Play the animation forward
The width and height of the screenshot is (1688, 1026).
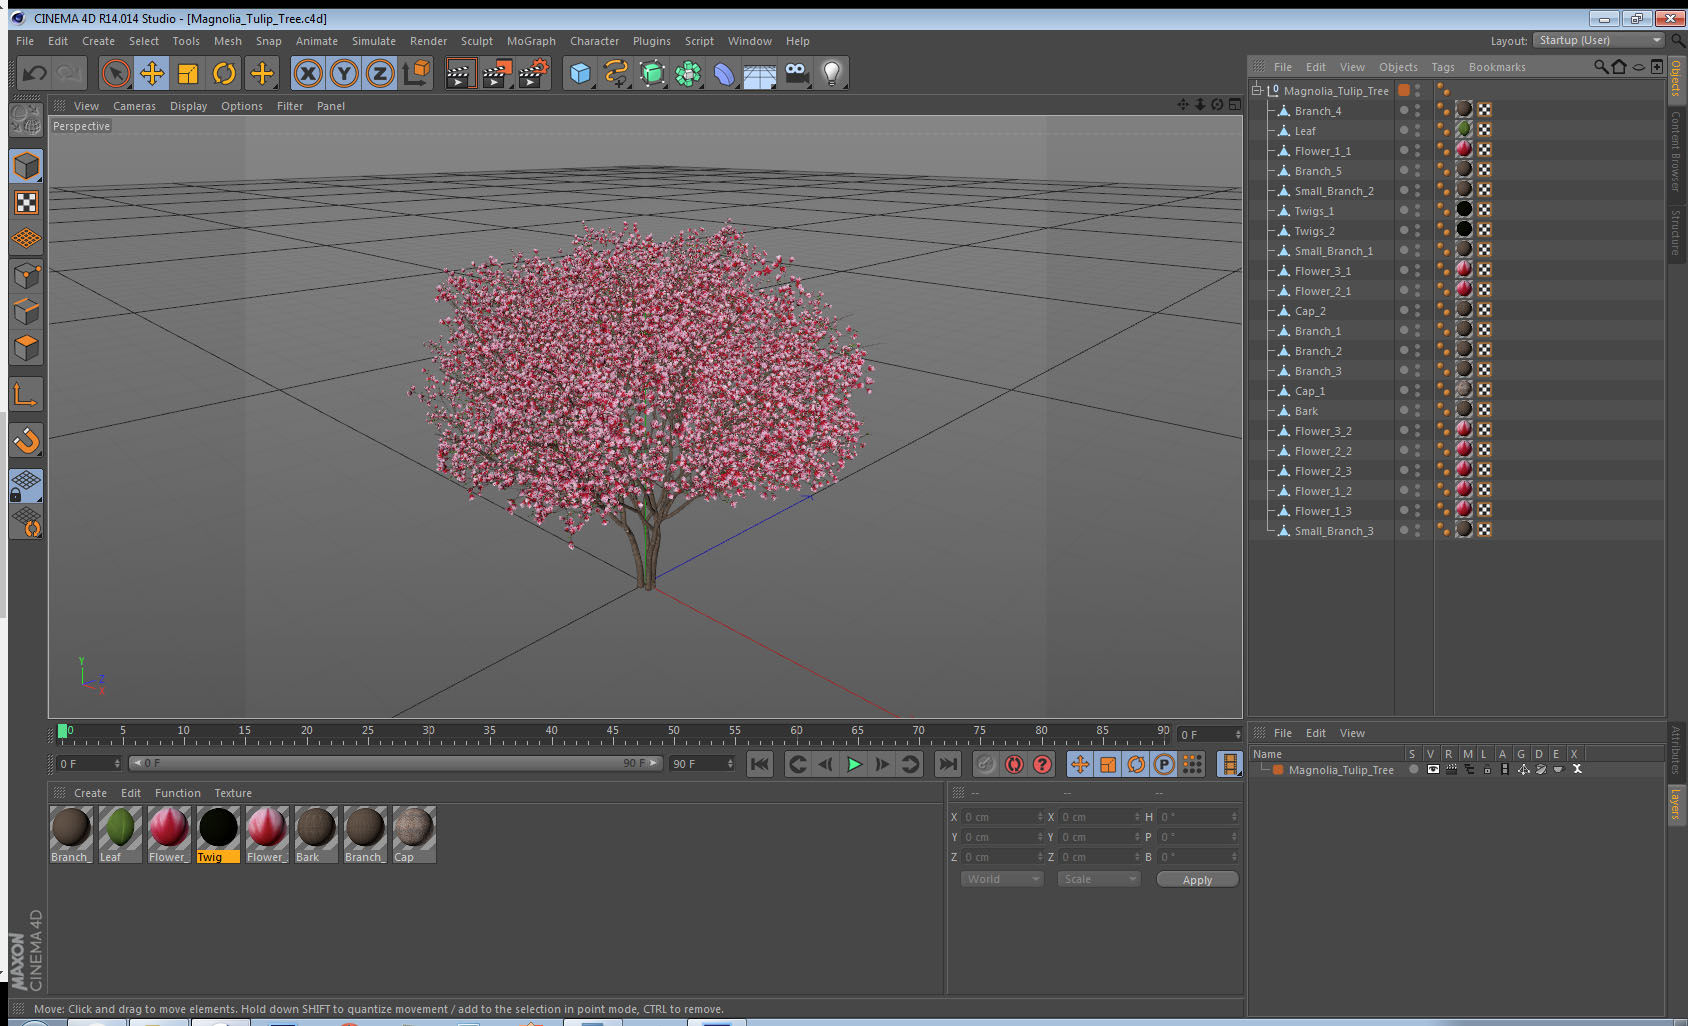tap(854, 764)
